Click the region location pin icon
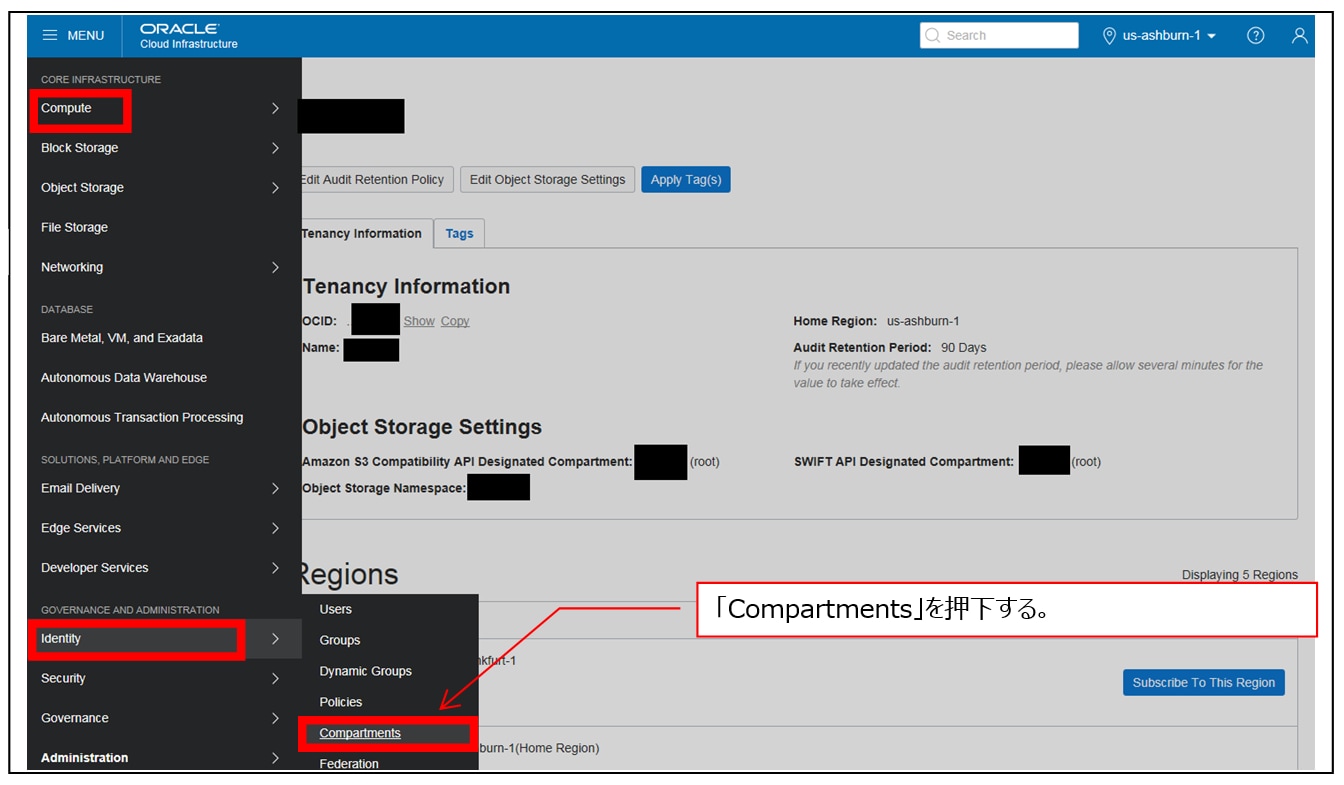Viewport: 1344px width, 785px height. pos(1108,36)
